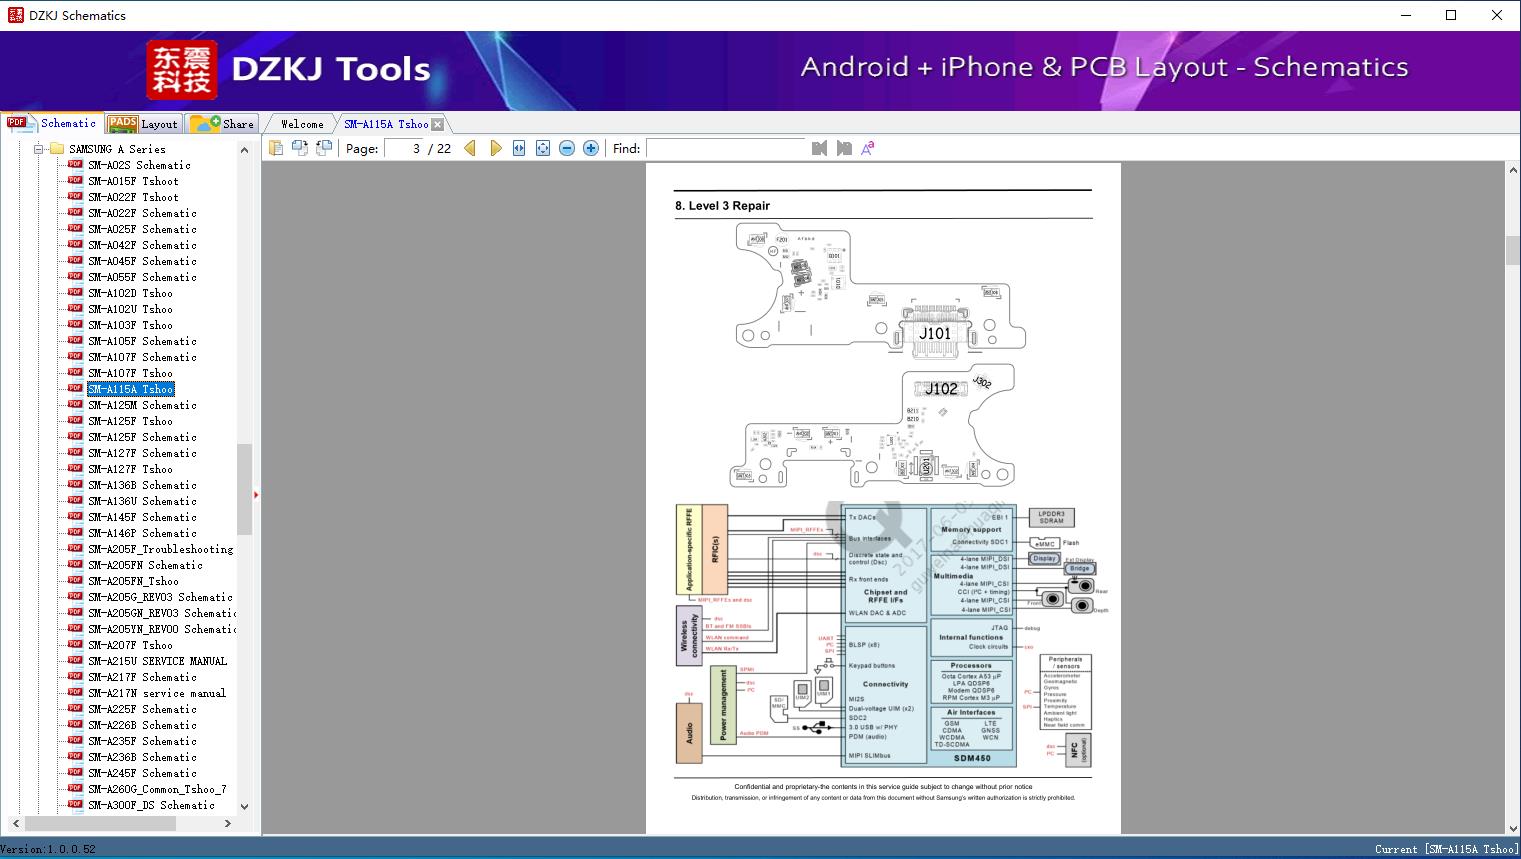
Task: Click the copy icon in the PDF toolbar
Action: [x=276, y=148]
